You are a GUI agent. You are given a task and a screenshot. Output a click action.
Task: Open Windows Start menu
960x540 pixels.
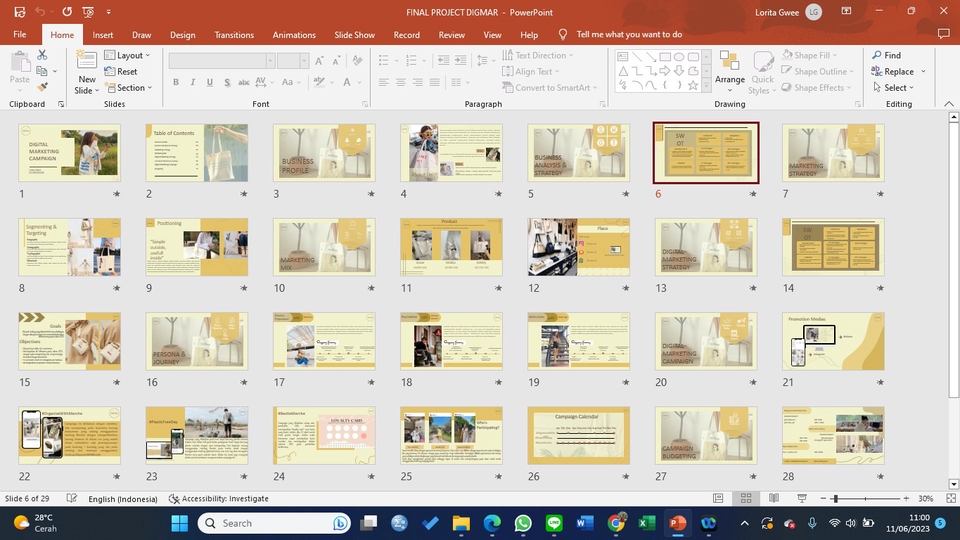click(x=179, y=523)
